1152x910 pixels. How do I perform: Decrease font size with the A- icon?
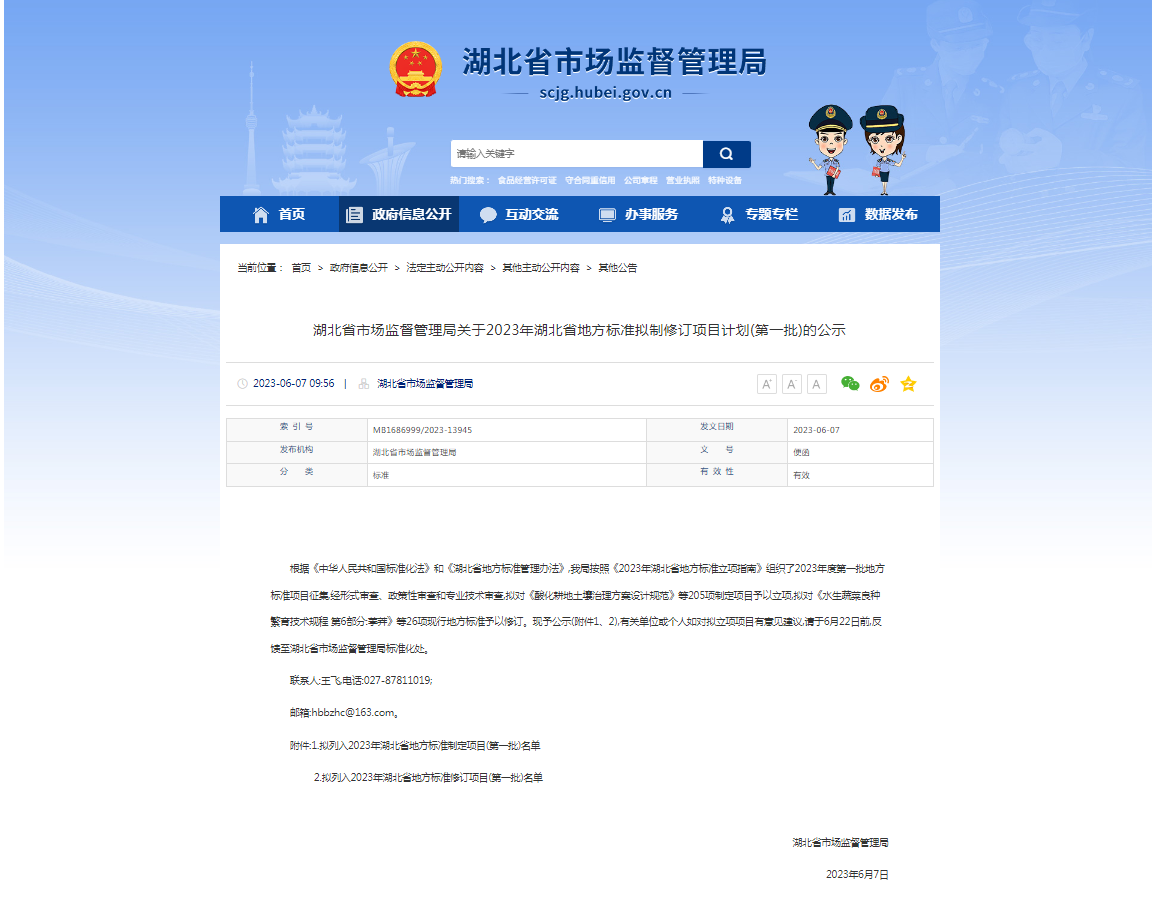[x=791, y=383]
